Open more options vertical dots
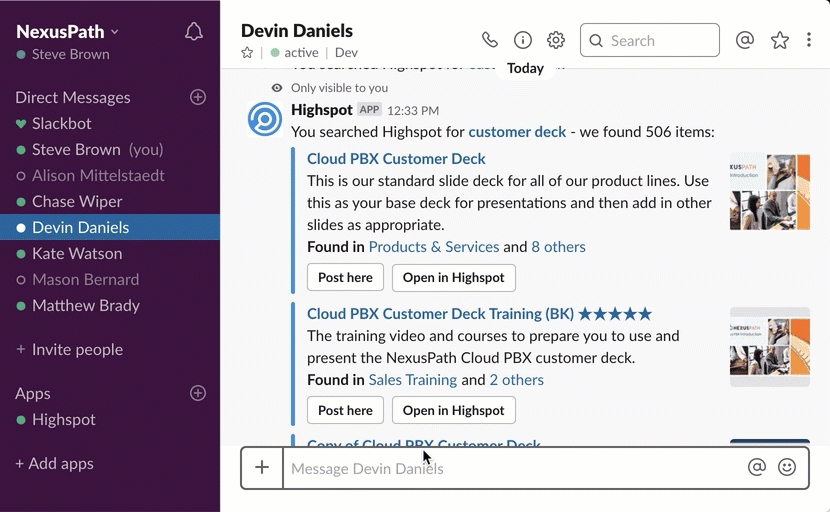Viewport: 830px width, 512px height. (x=809, y=40)
